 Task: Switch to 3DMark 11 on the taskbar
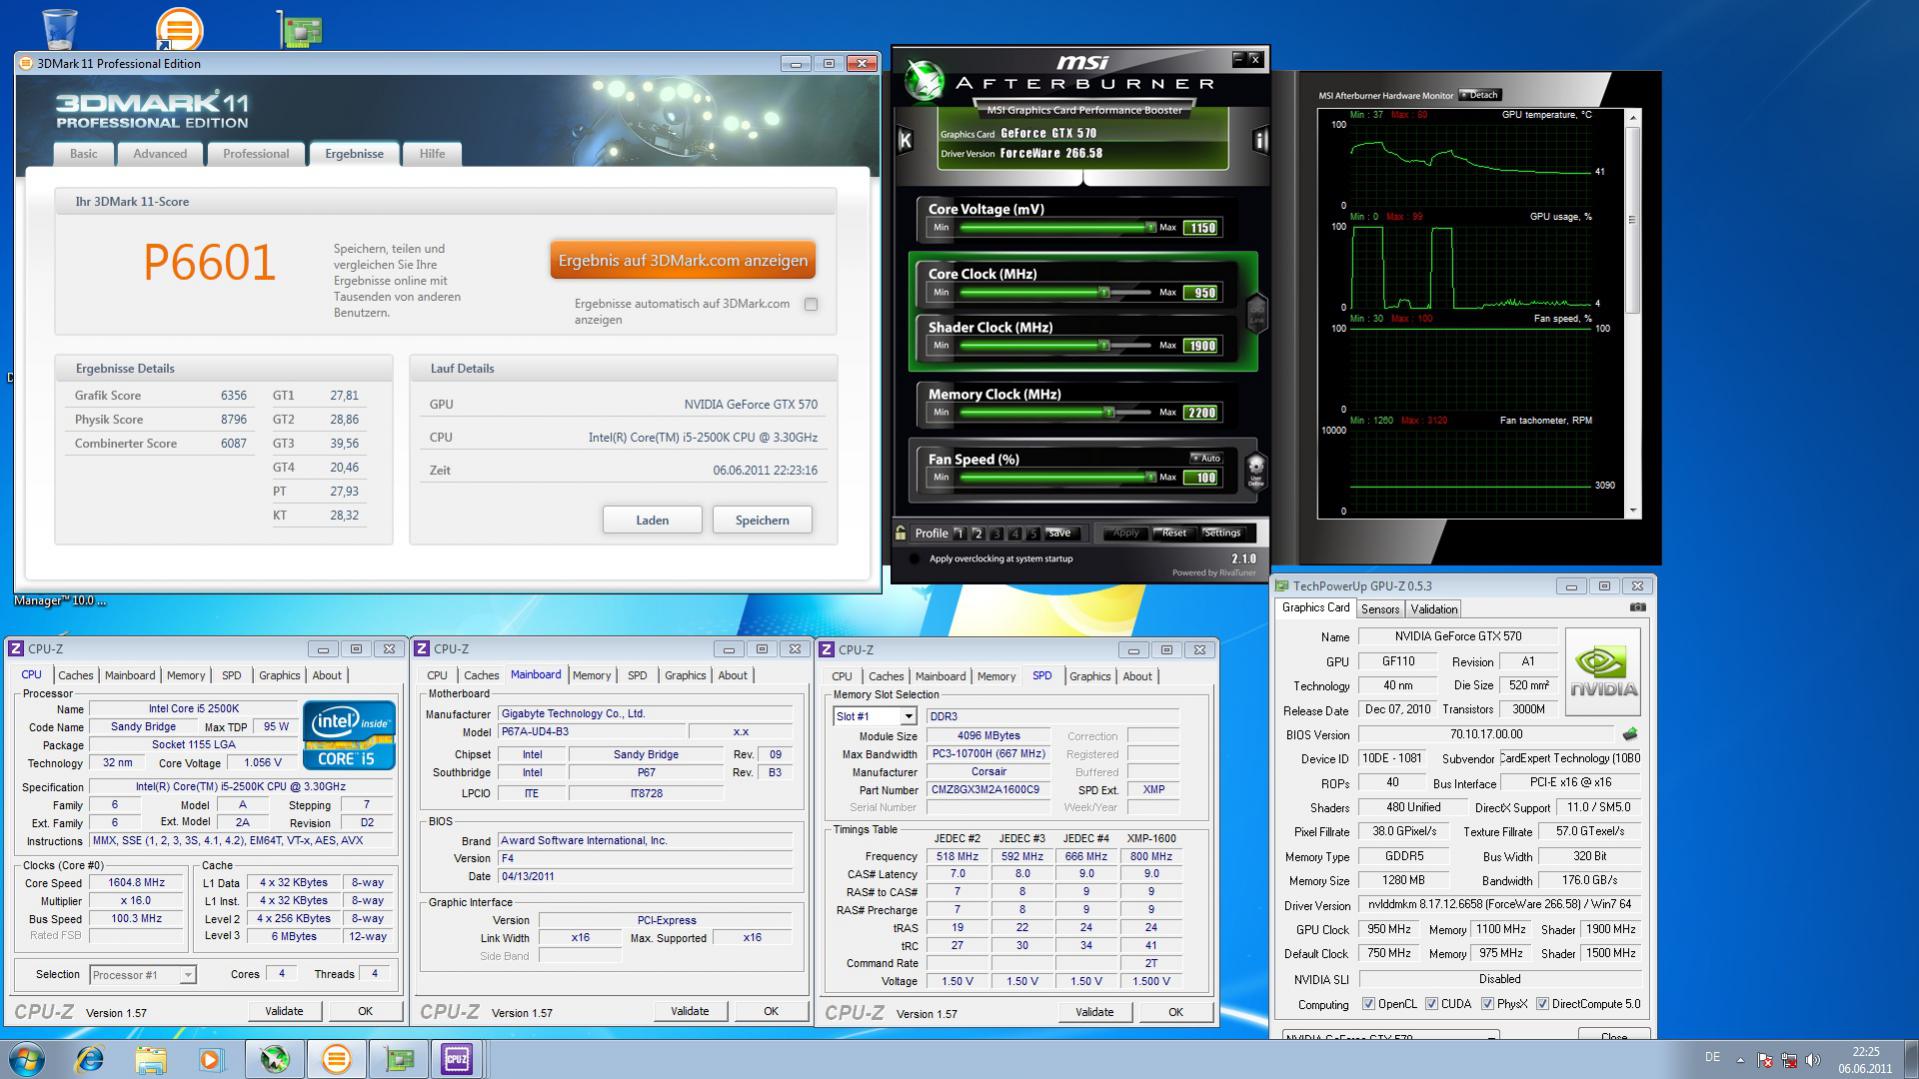tap(336, 1058)
